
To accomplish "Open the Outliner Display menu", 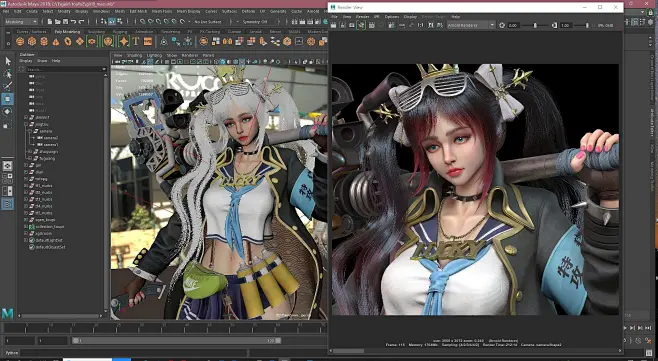I will pyautogui.click(x=26, y=61).
